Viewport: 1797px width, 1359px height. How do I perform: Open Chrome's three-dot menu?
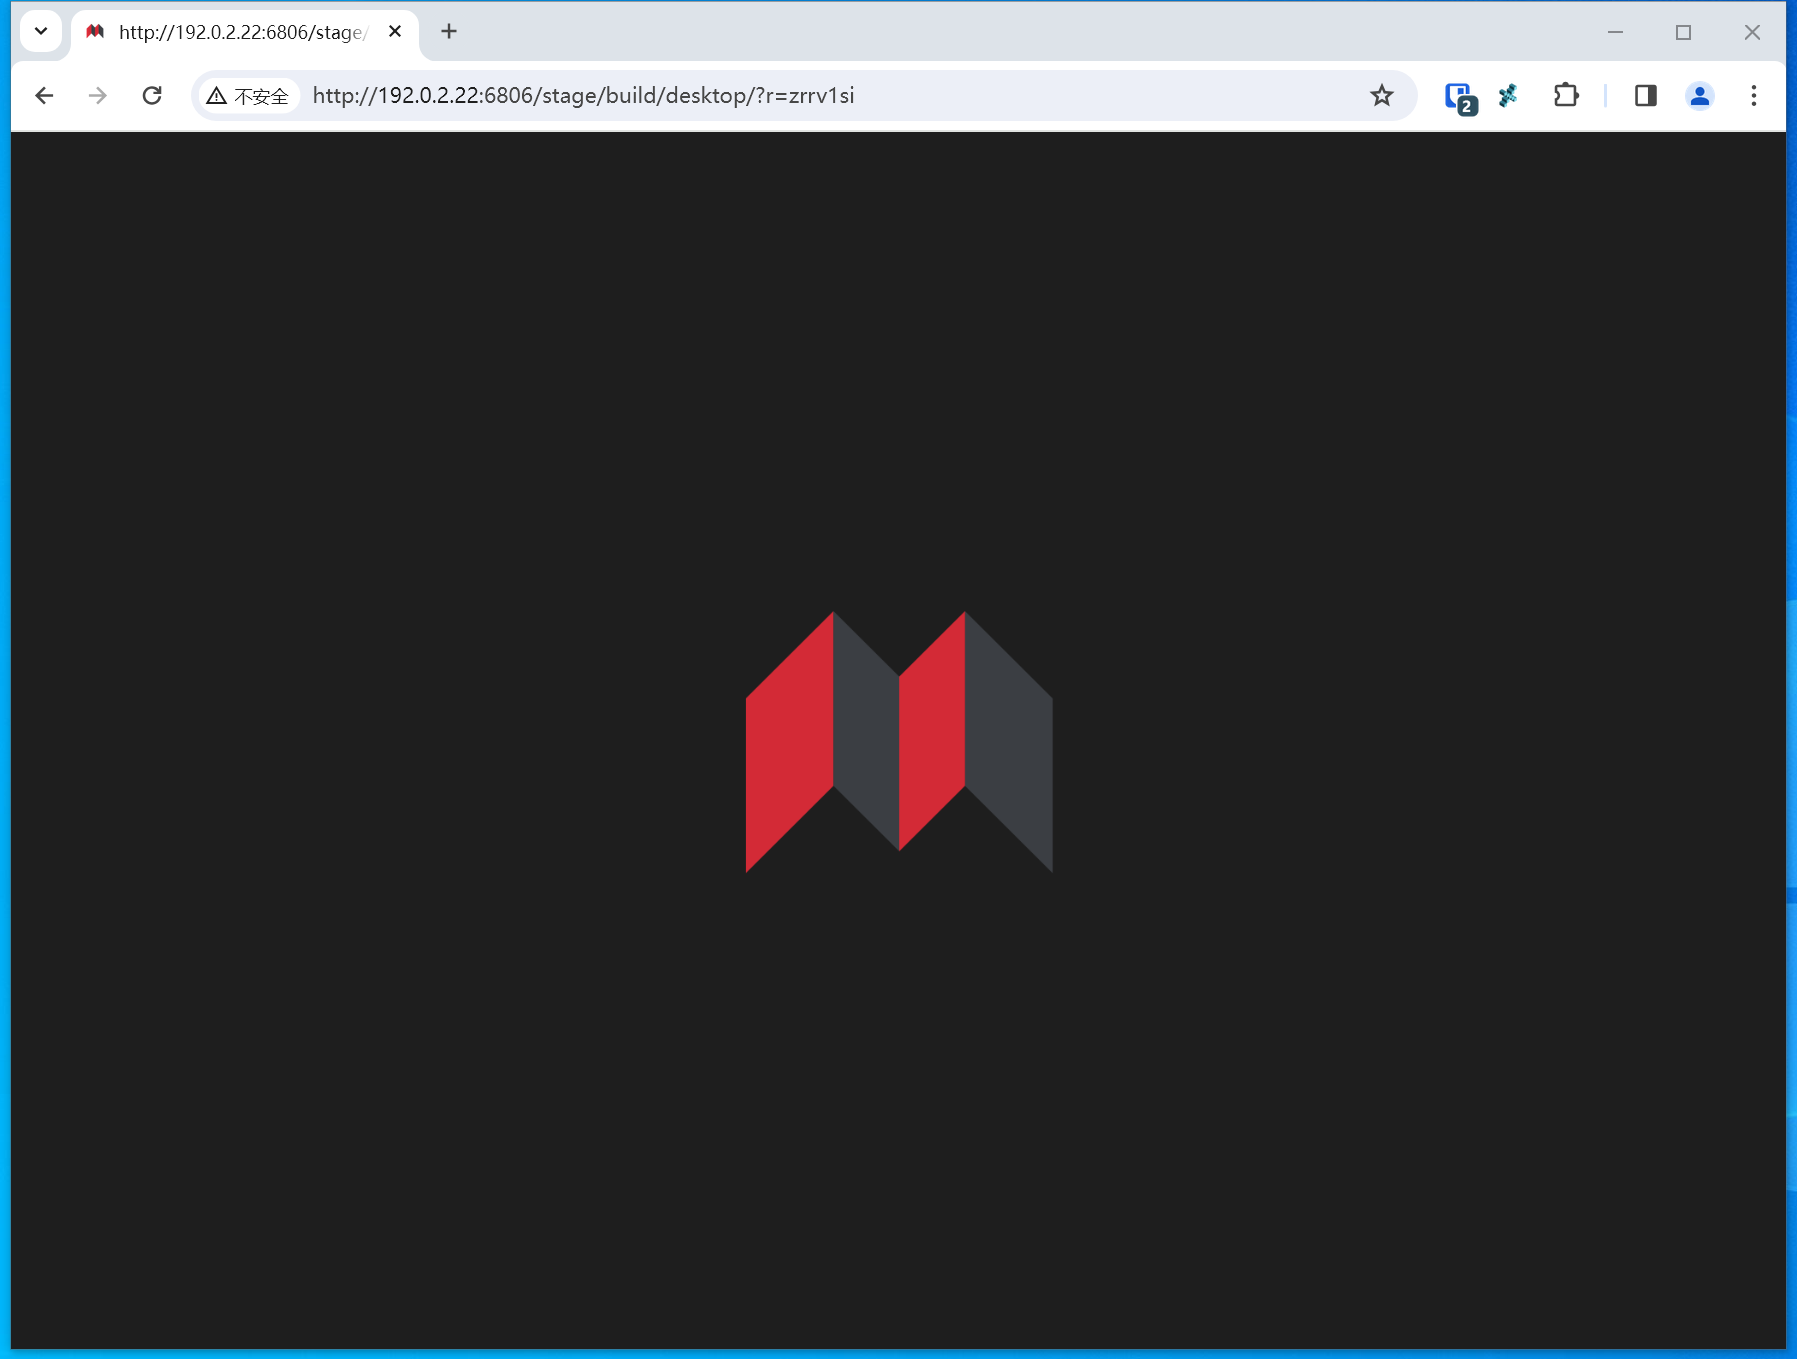pyautogui.click(x=1754, y=96)
